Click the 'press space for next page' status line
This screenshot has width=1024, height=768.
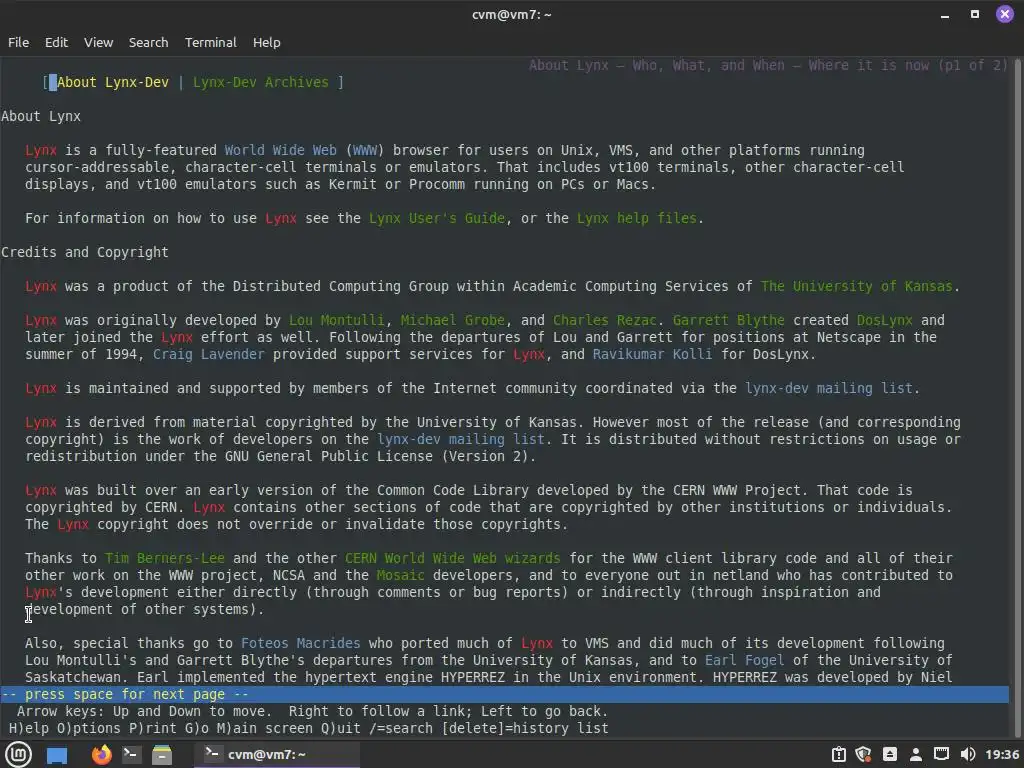504,694
